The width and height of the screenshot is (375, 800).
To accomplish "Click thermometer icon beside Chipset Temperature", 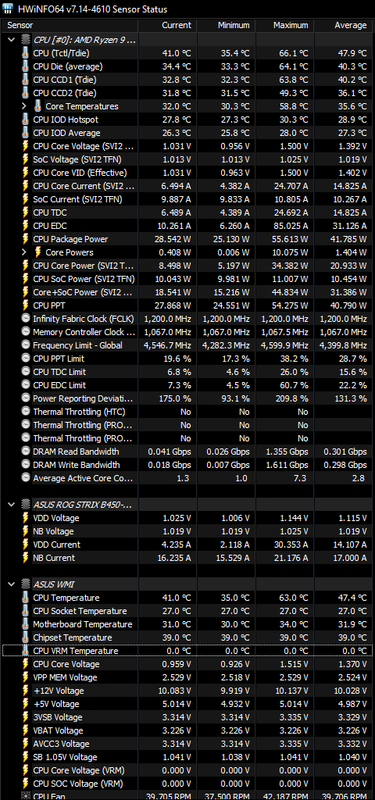I will pos(26,637).
